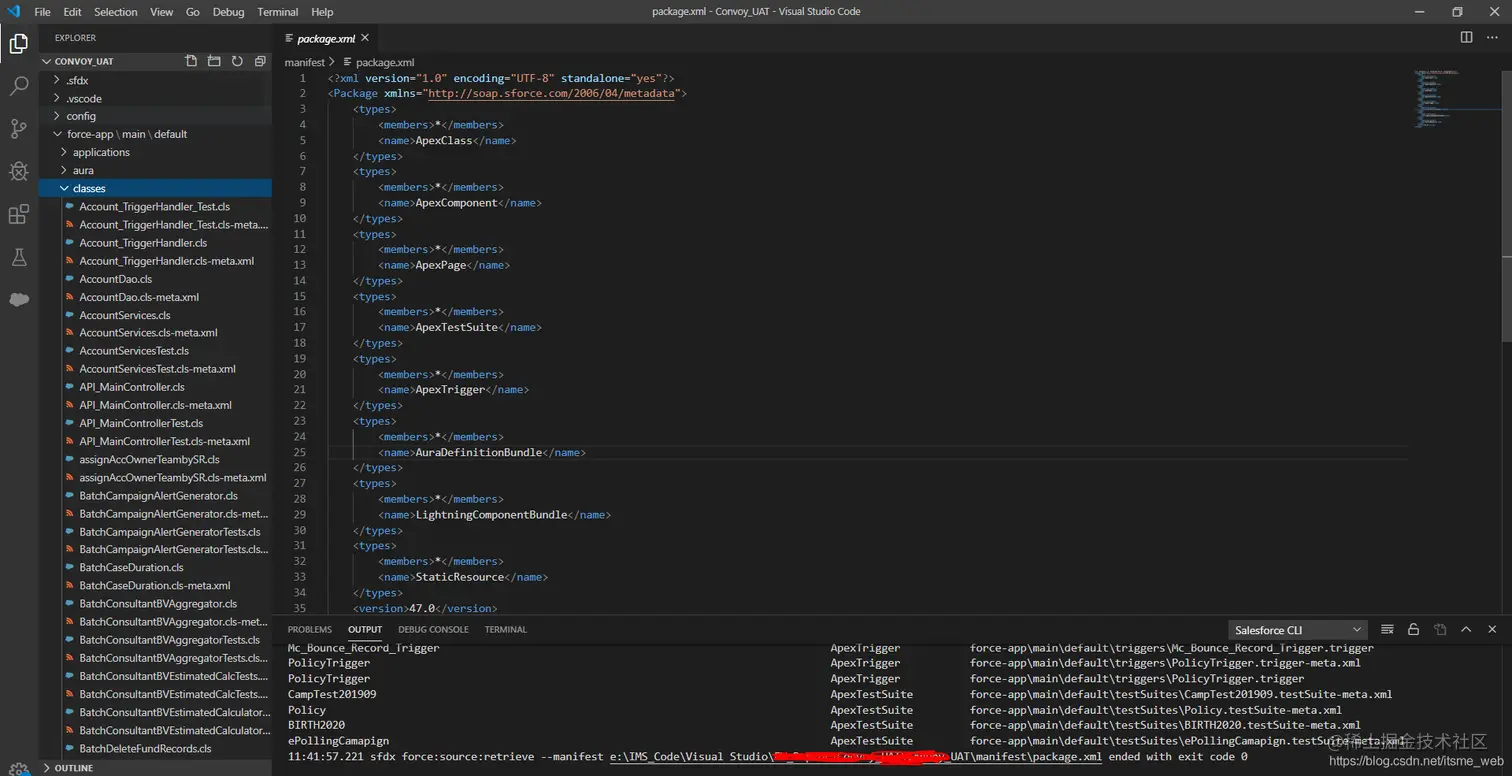Collapse the CONVOY_UAT root folder
Image resolution: width=1512 pixels, height=776 pixels.
coord(84,61)
